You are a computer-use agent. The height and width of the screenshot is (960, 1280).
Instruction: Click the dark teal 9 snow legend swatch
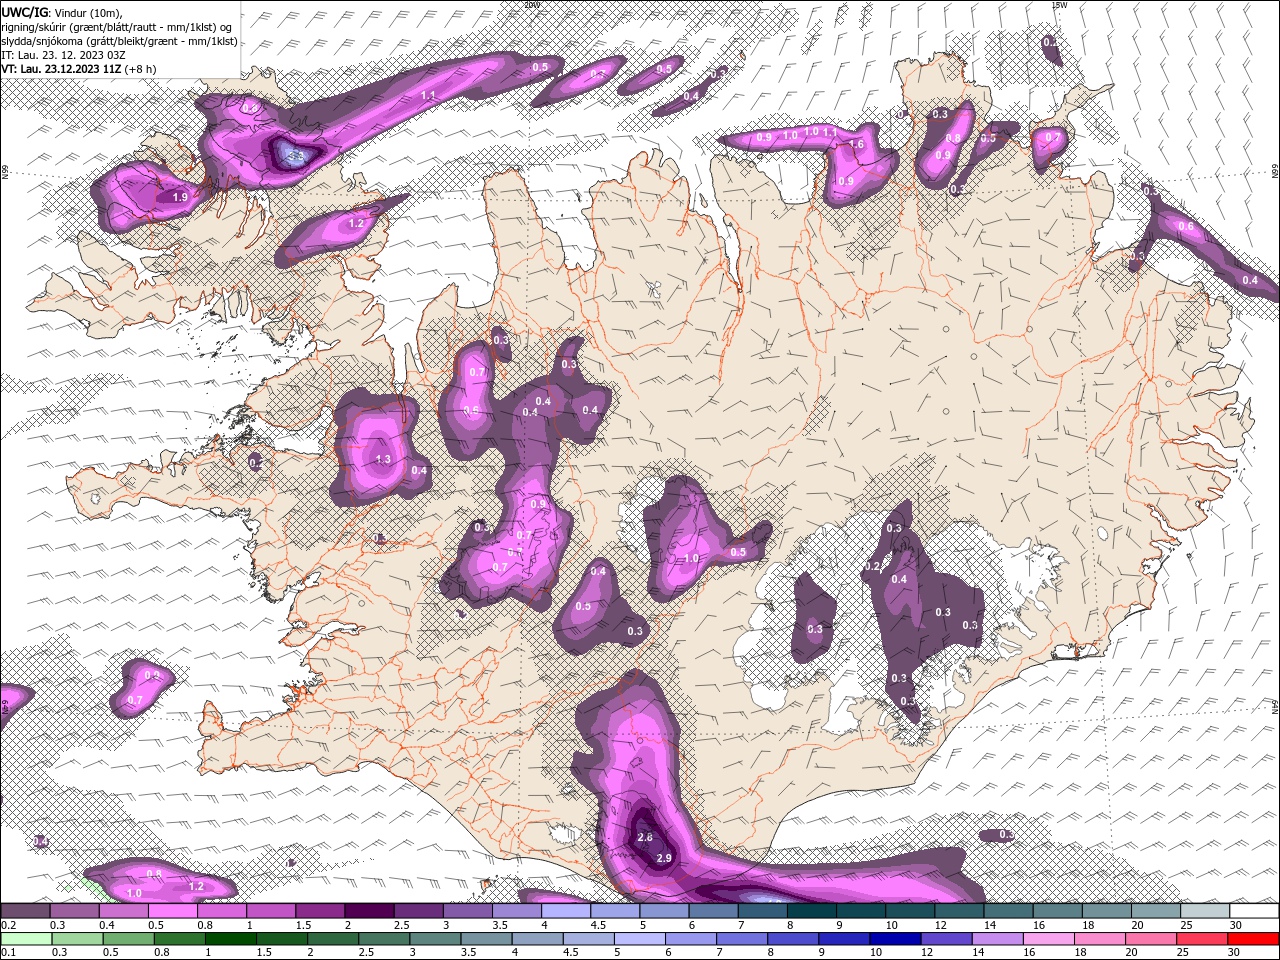pyautogui.click(x=861, y=911)
